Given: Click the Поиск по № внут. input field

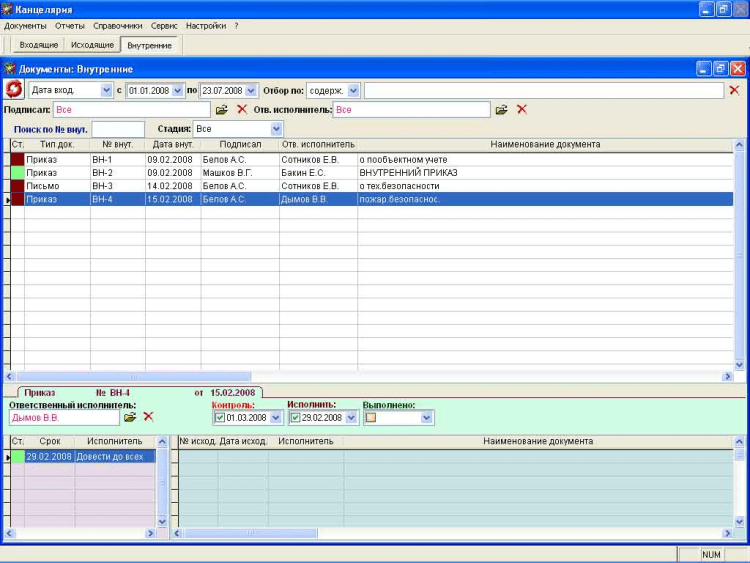Looking at the screenshot, I should tap(118, 129).
